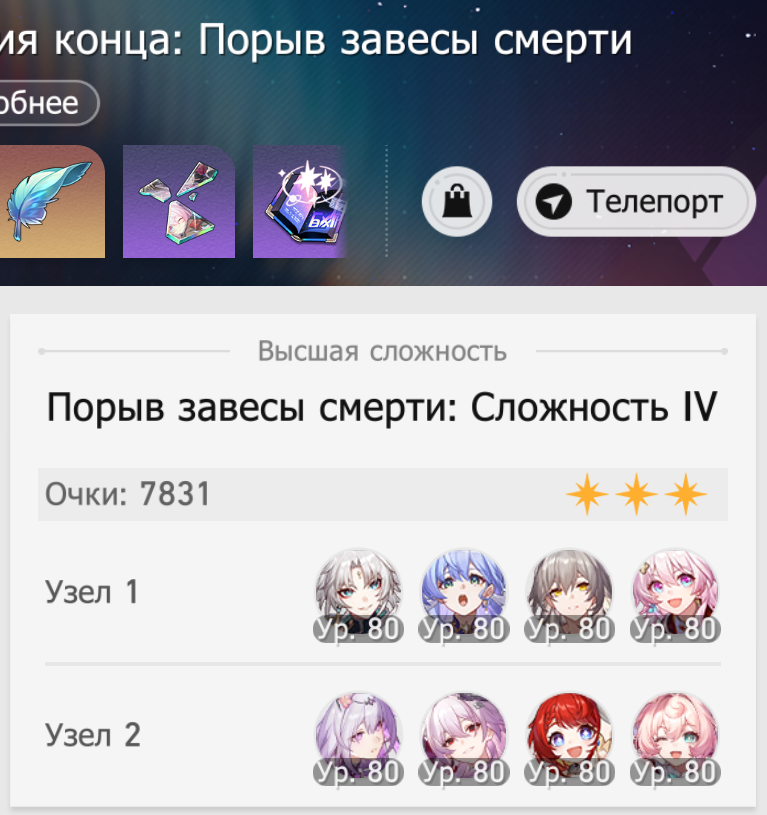Click the white-haired character in Узел 1
The width and height of the screenshot is (767, 815).
(359, 595)
